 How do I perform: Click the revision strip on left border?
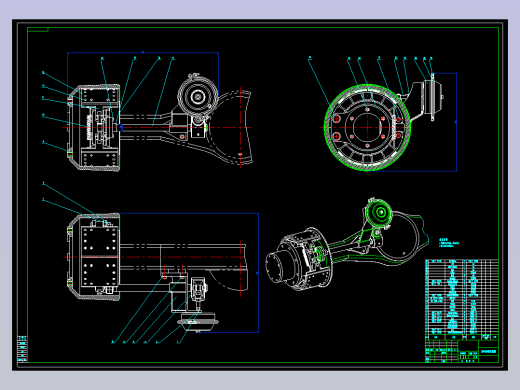coord(22,349)
